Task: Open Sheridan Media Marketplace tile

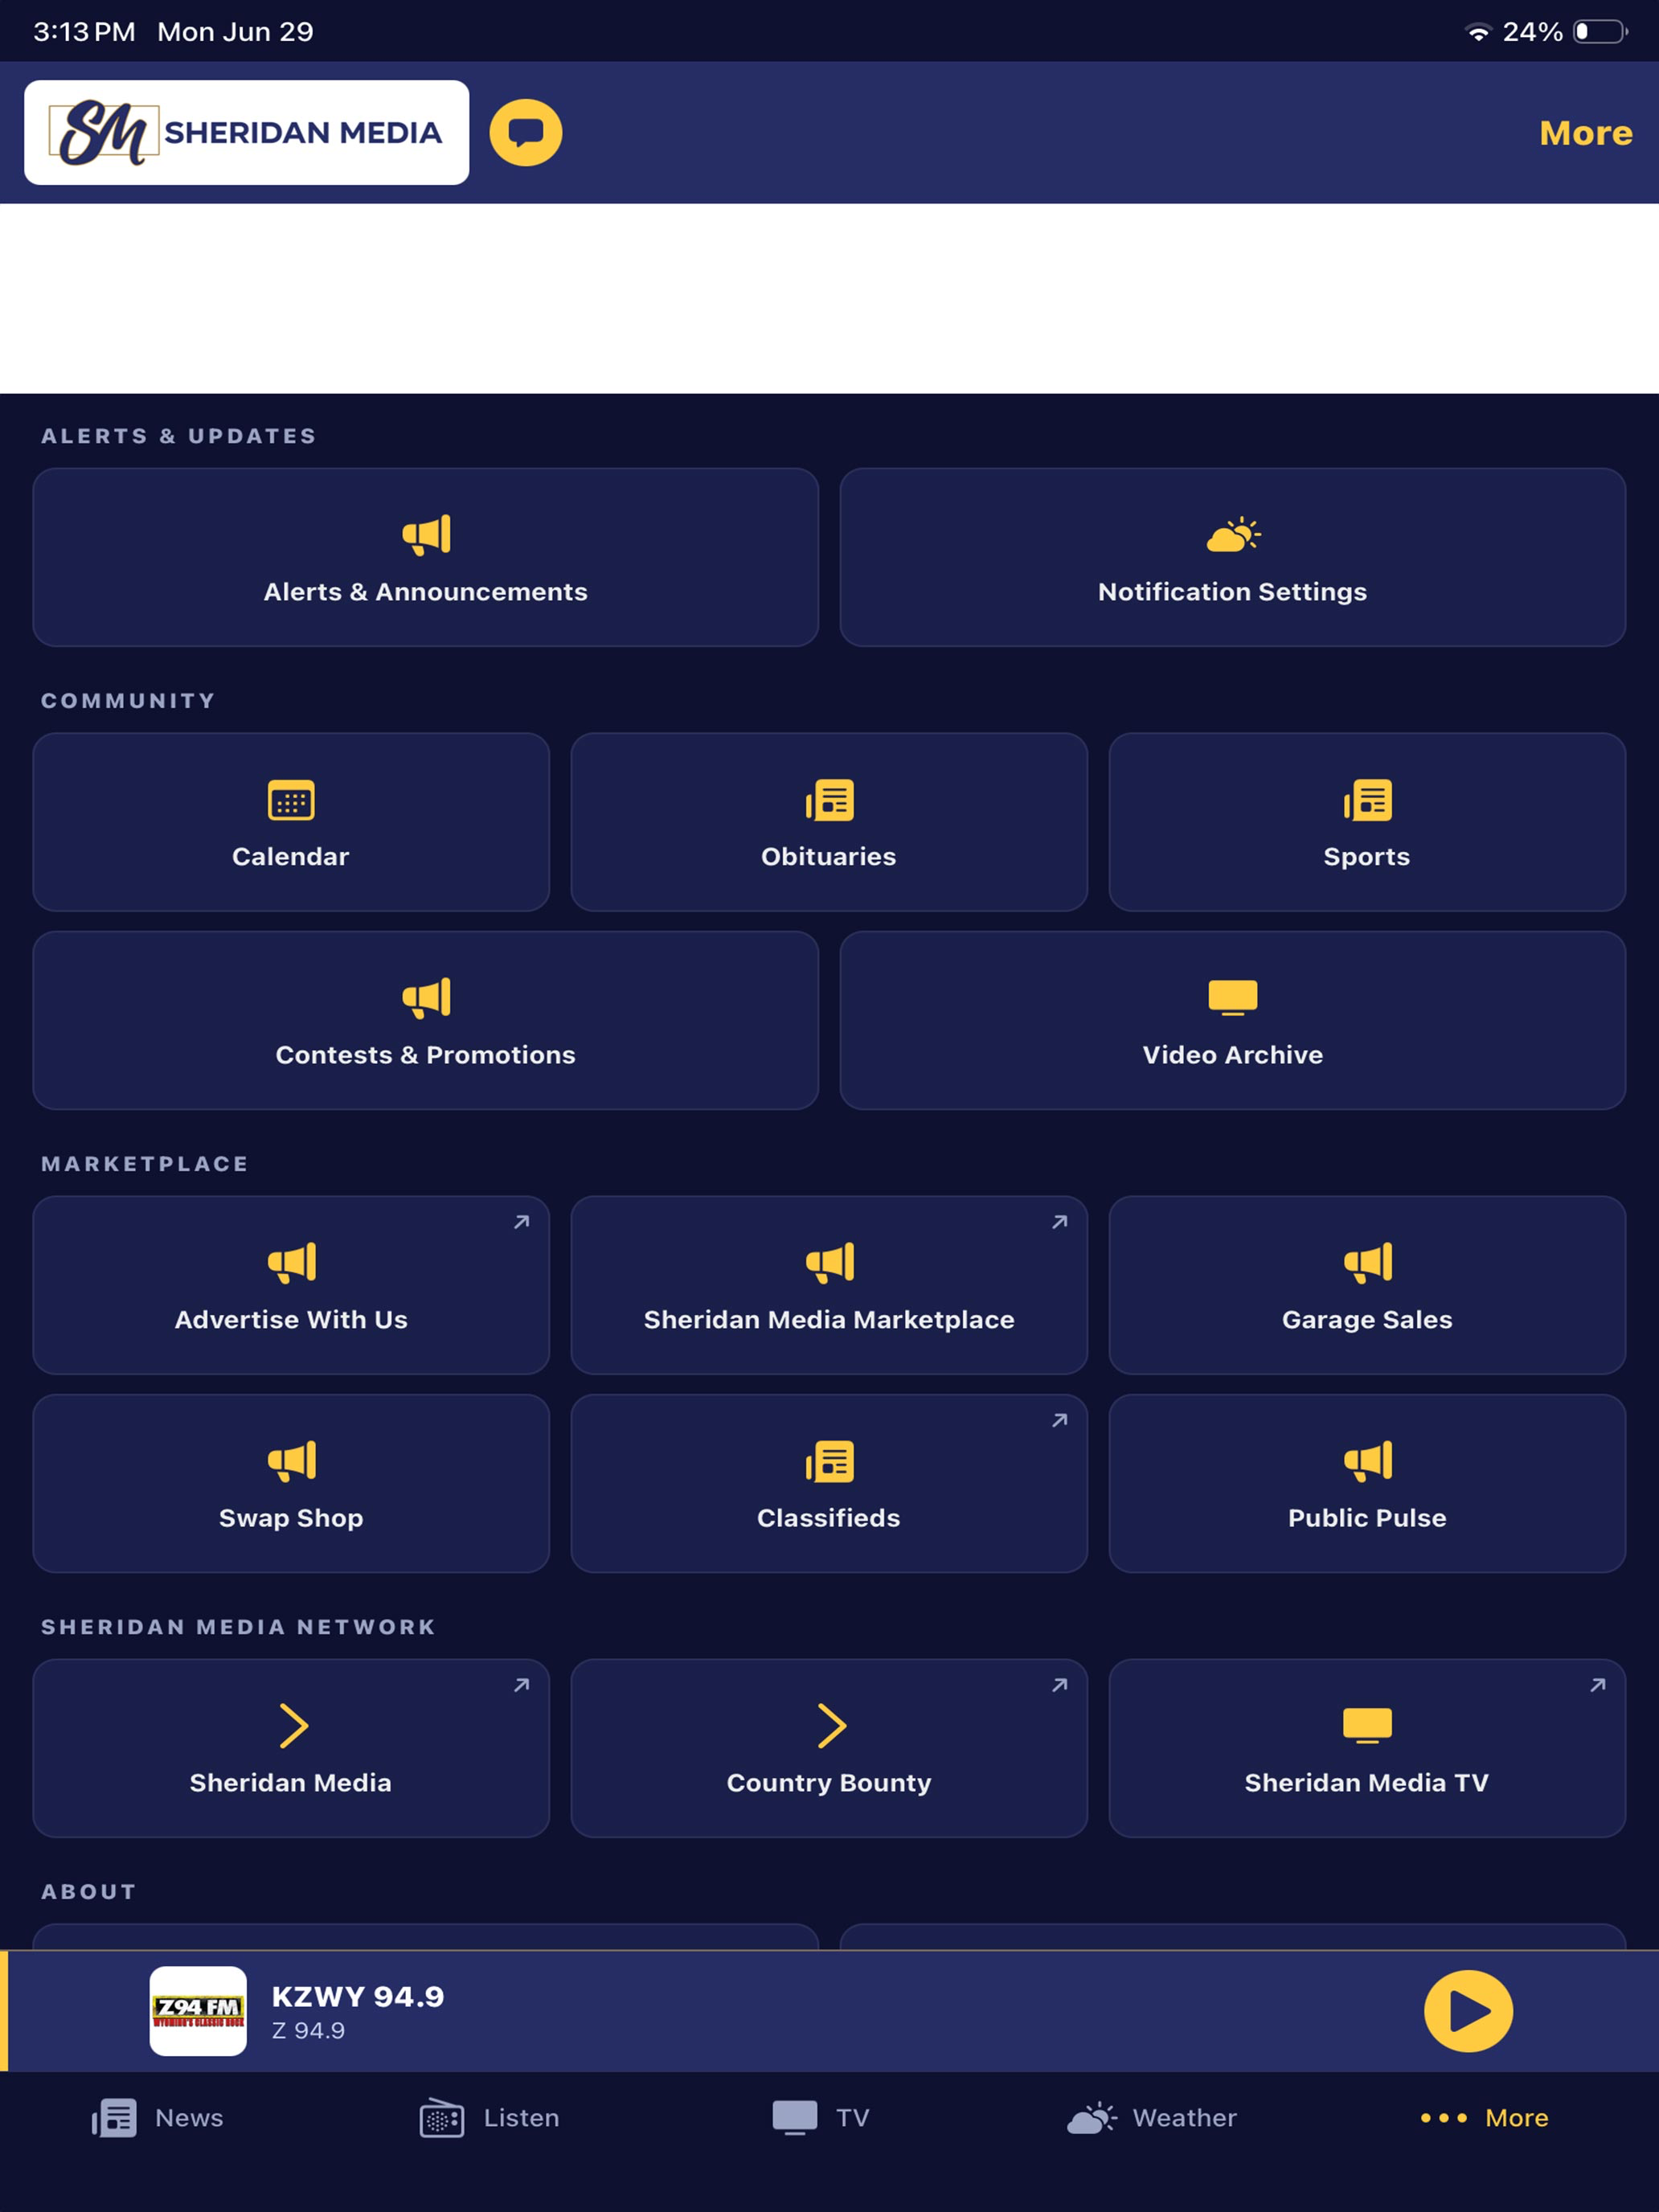Action: pyautogui.click(x=829, y=1285)
